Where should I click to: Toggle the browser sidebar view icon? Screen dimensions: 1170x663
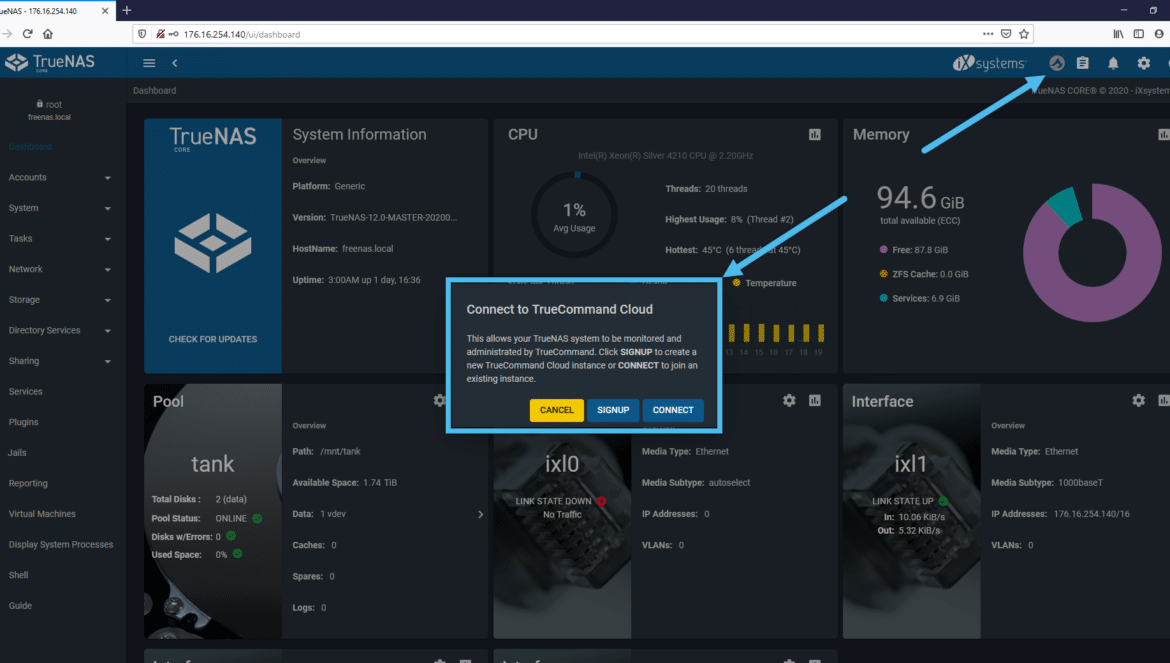pos(1139,34)
